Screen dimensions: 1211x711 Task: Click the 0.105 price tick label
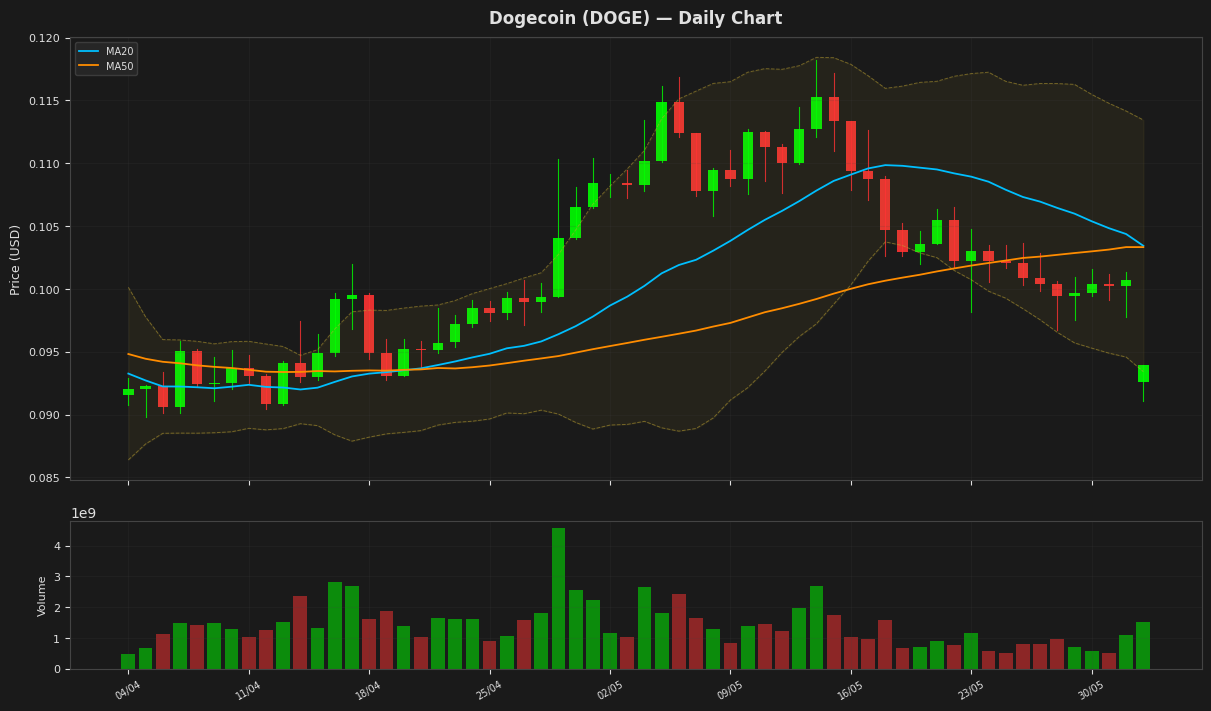tap(44, 227)
